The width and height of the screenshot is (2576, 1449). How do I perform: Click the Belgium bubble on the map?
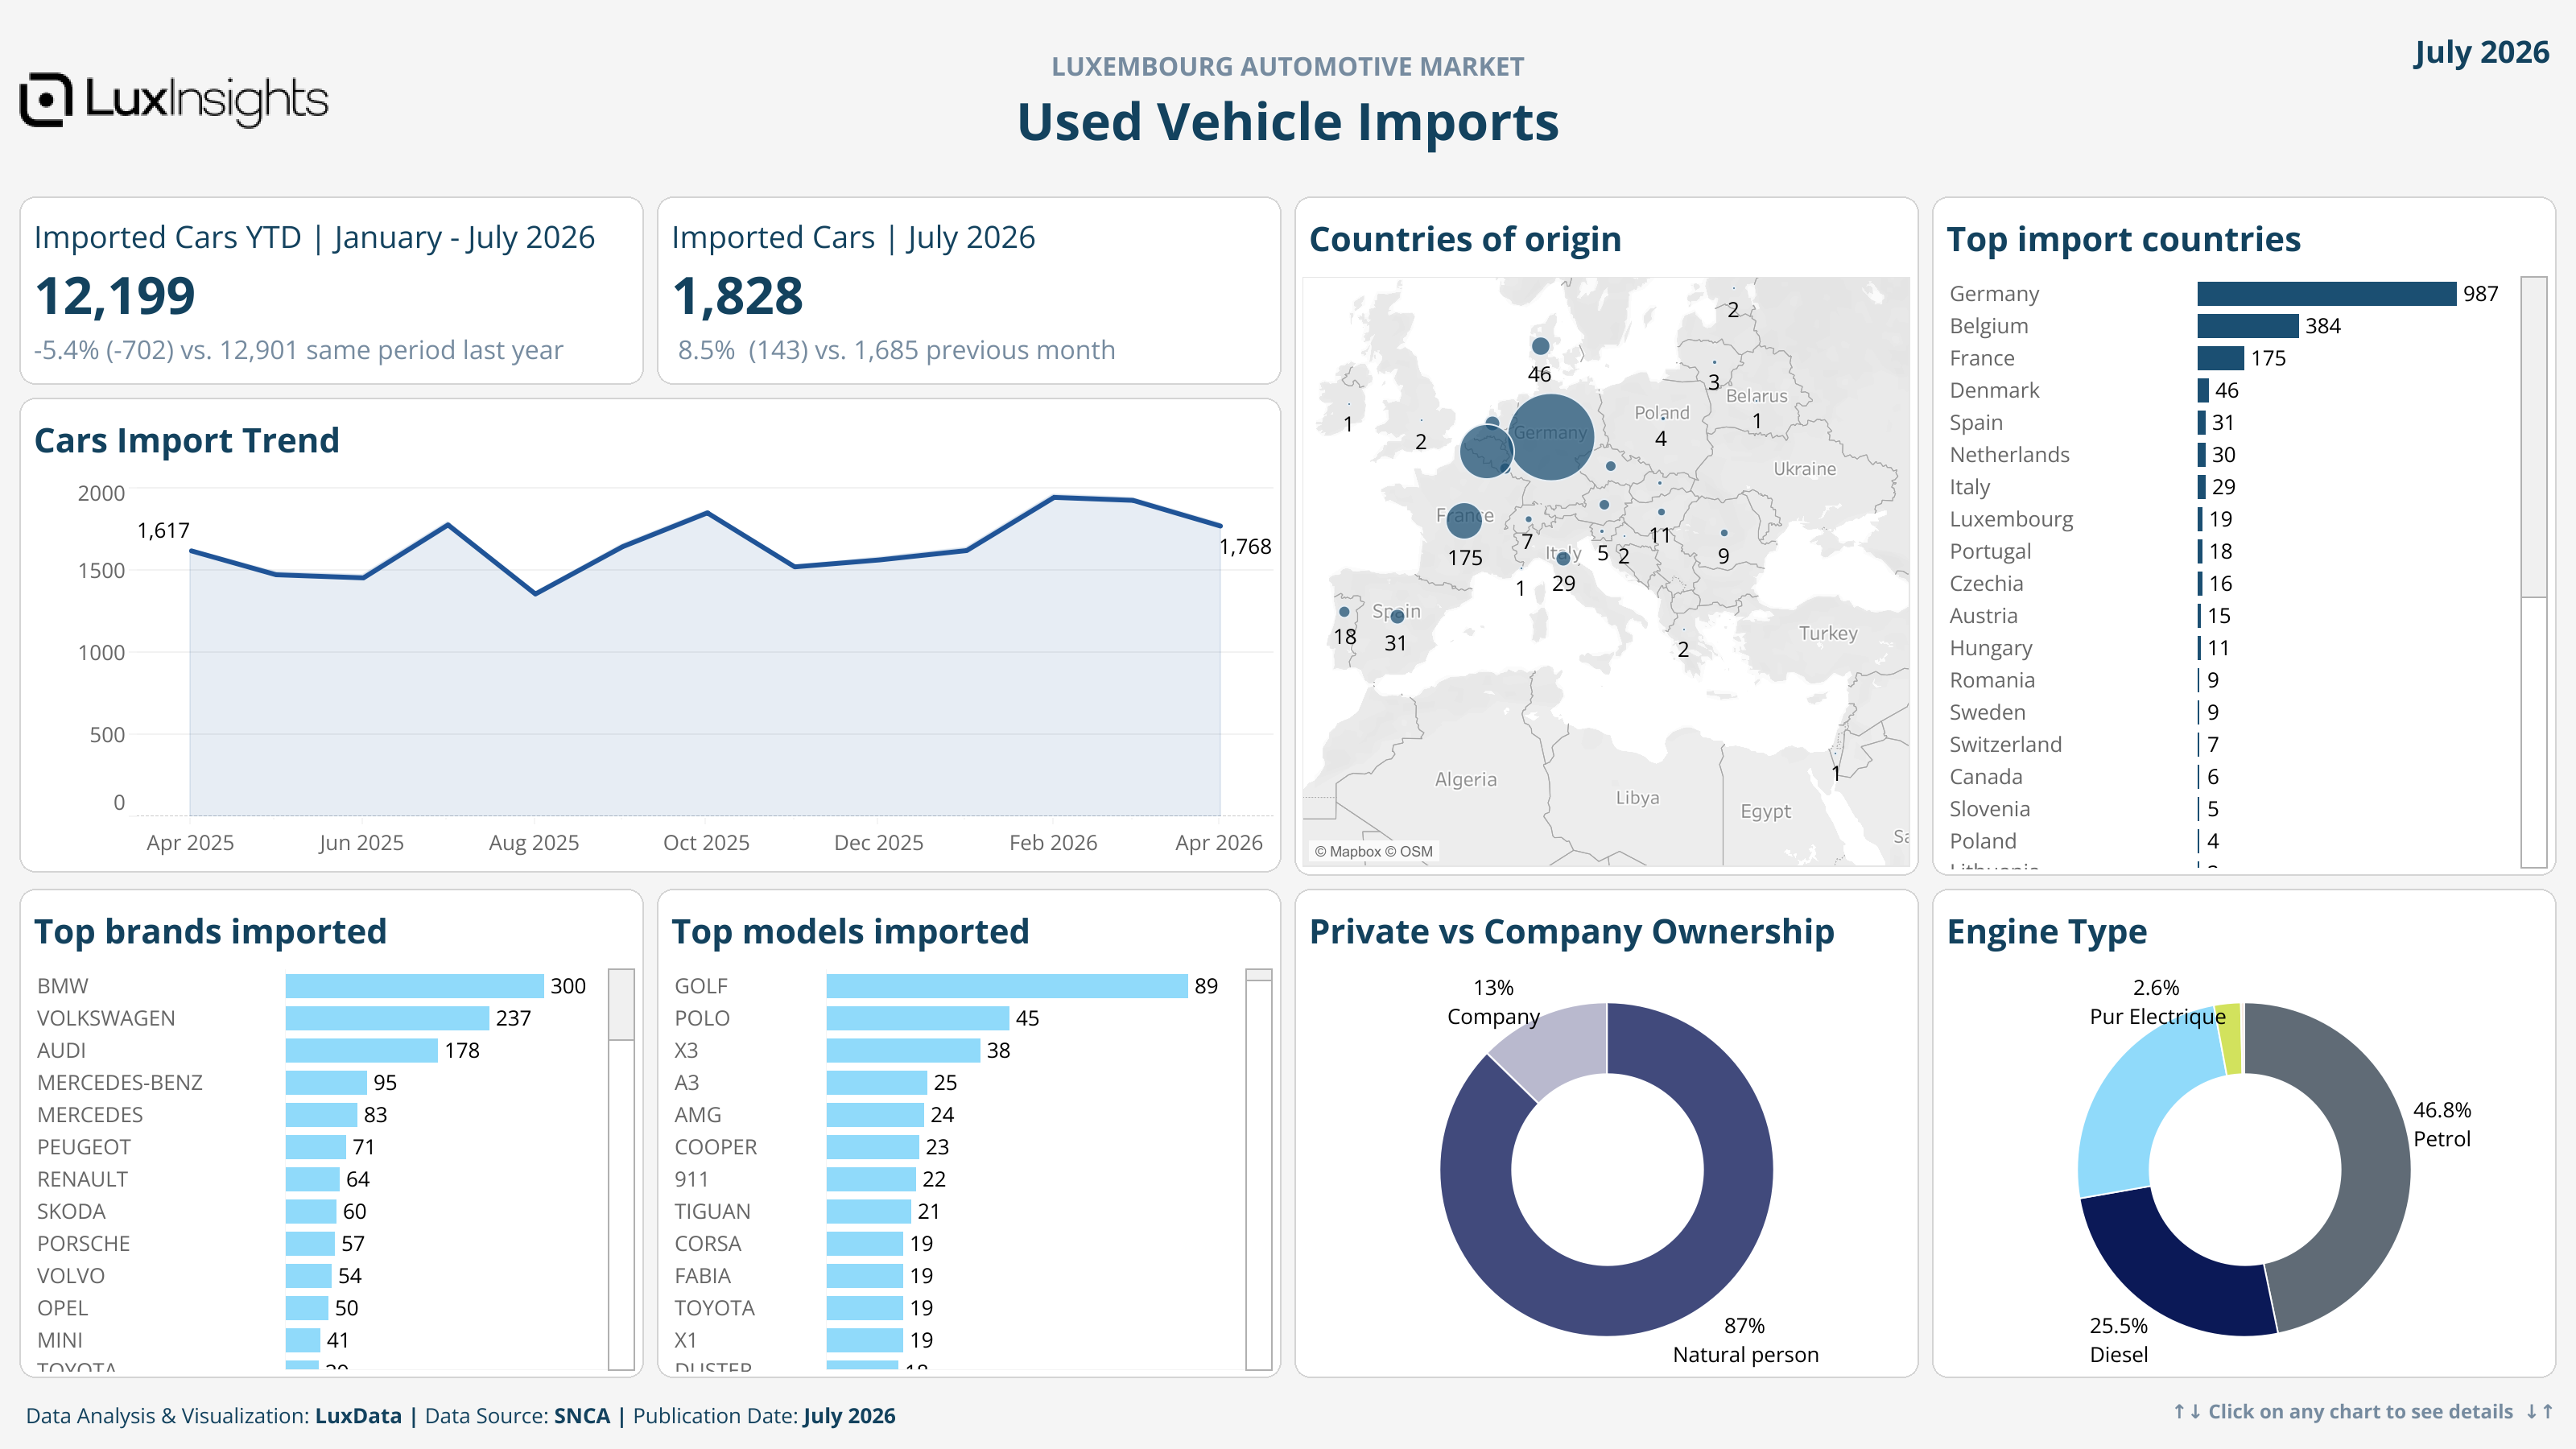[x=1486, y=451]
